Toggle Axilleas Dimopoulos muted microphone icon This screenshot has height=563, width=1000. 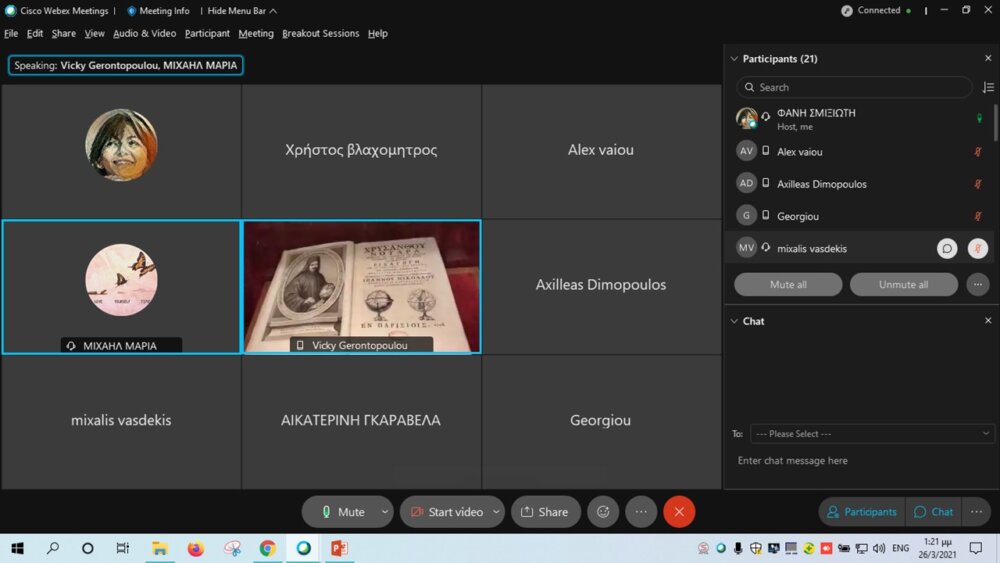(978, 184)
